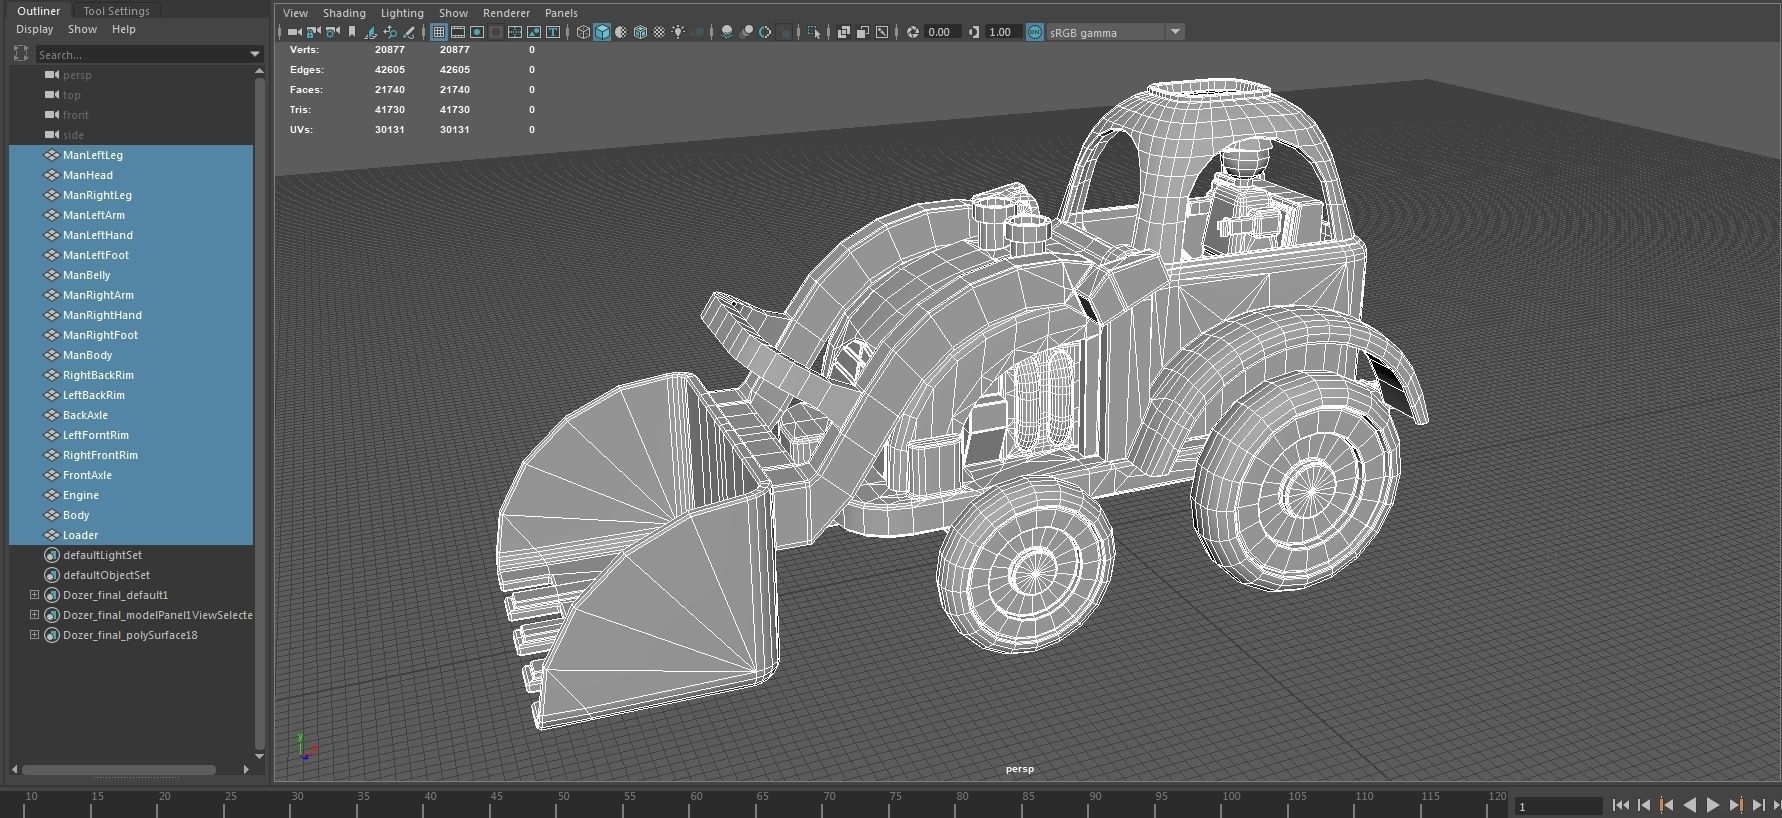Switch to the Outliner tab

pos(39,11)
